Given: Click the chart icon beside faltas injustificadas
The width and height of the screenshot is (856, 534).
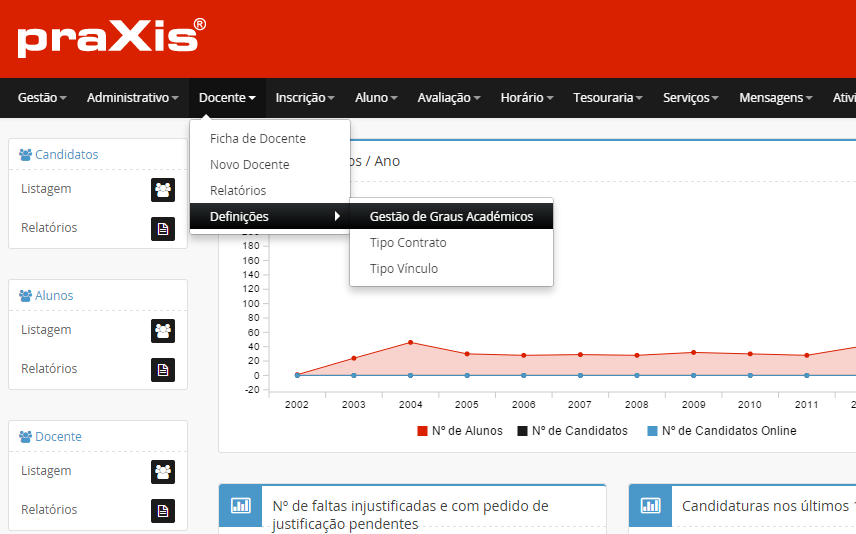Looking at the screenshot, I should coord(240,506).
